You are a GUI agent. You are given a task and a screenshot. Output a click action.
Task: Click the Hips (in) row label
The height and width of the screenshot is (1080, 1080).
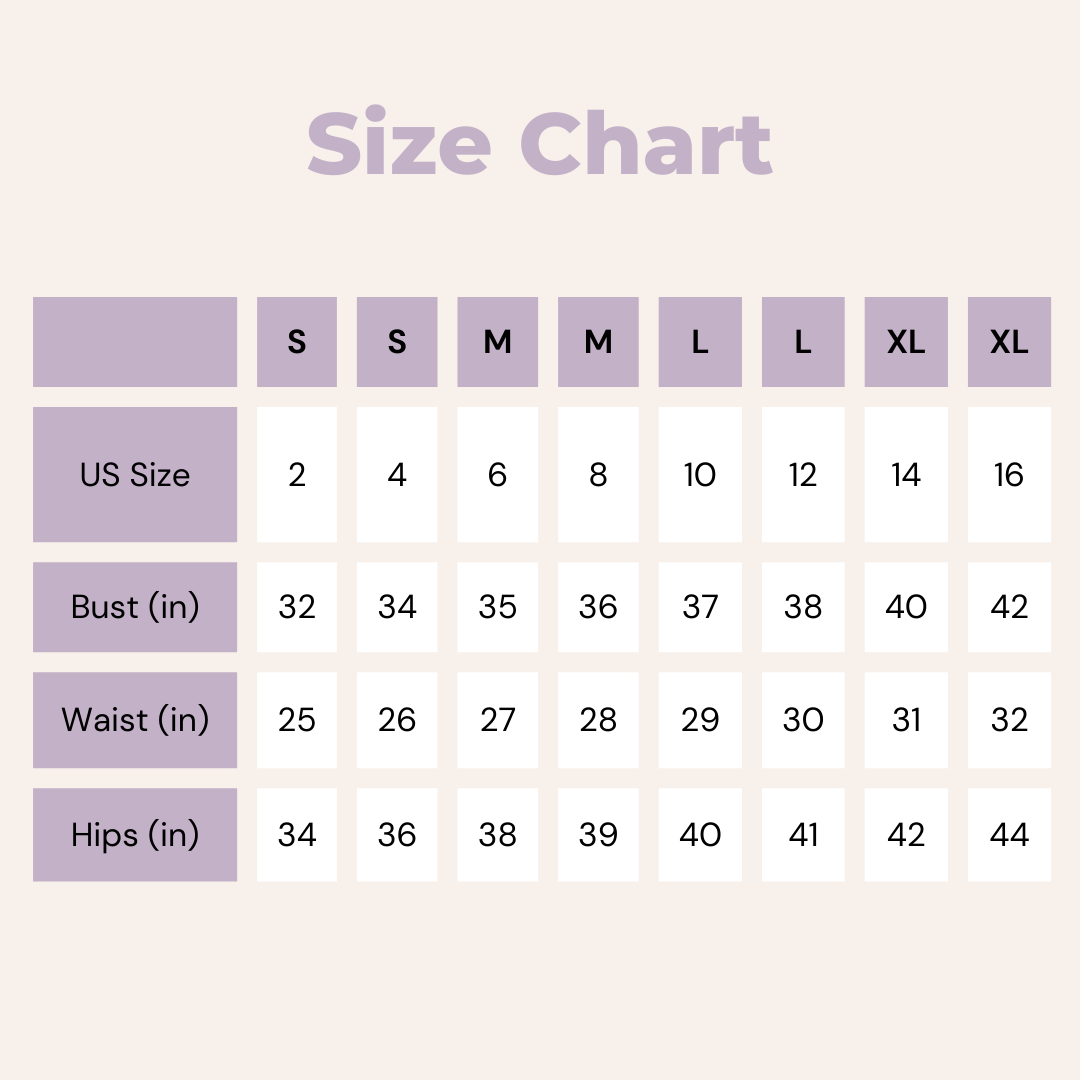(x=135, y=835)
